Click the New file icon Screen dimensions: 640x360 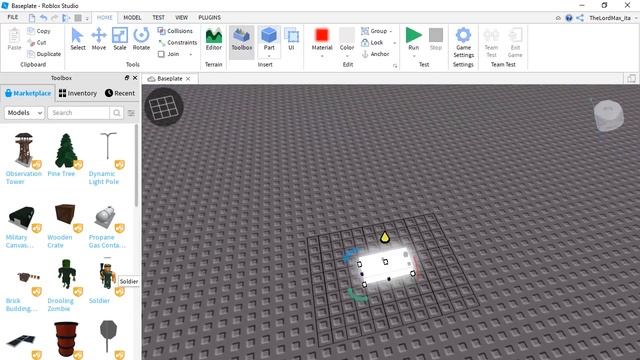click(x=32, y=18)
